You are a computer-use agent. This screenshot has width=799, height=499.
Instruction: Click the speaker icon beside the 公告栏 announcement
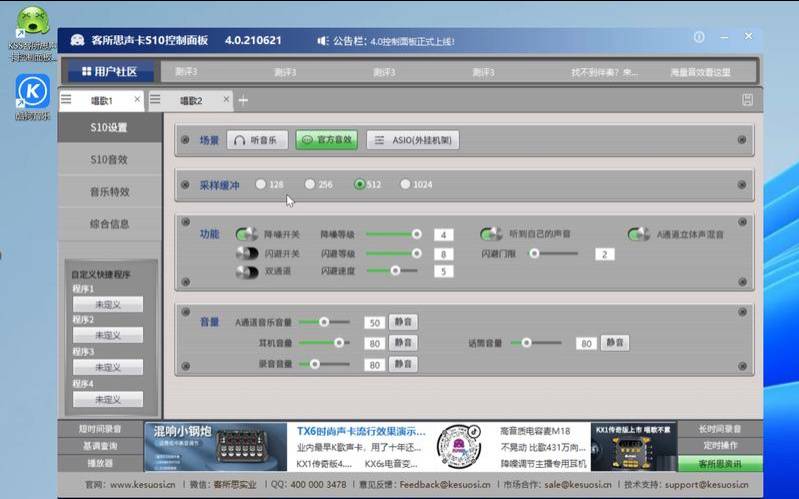click(323, 41)
